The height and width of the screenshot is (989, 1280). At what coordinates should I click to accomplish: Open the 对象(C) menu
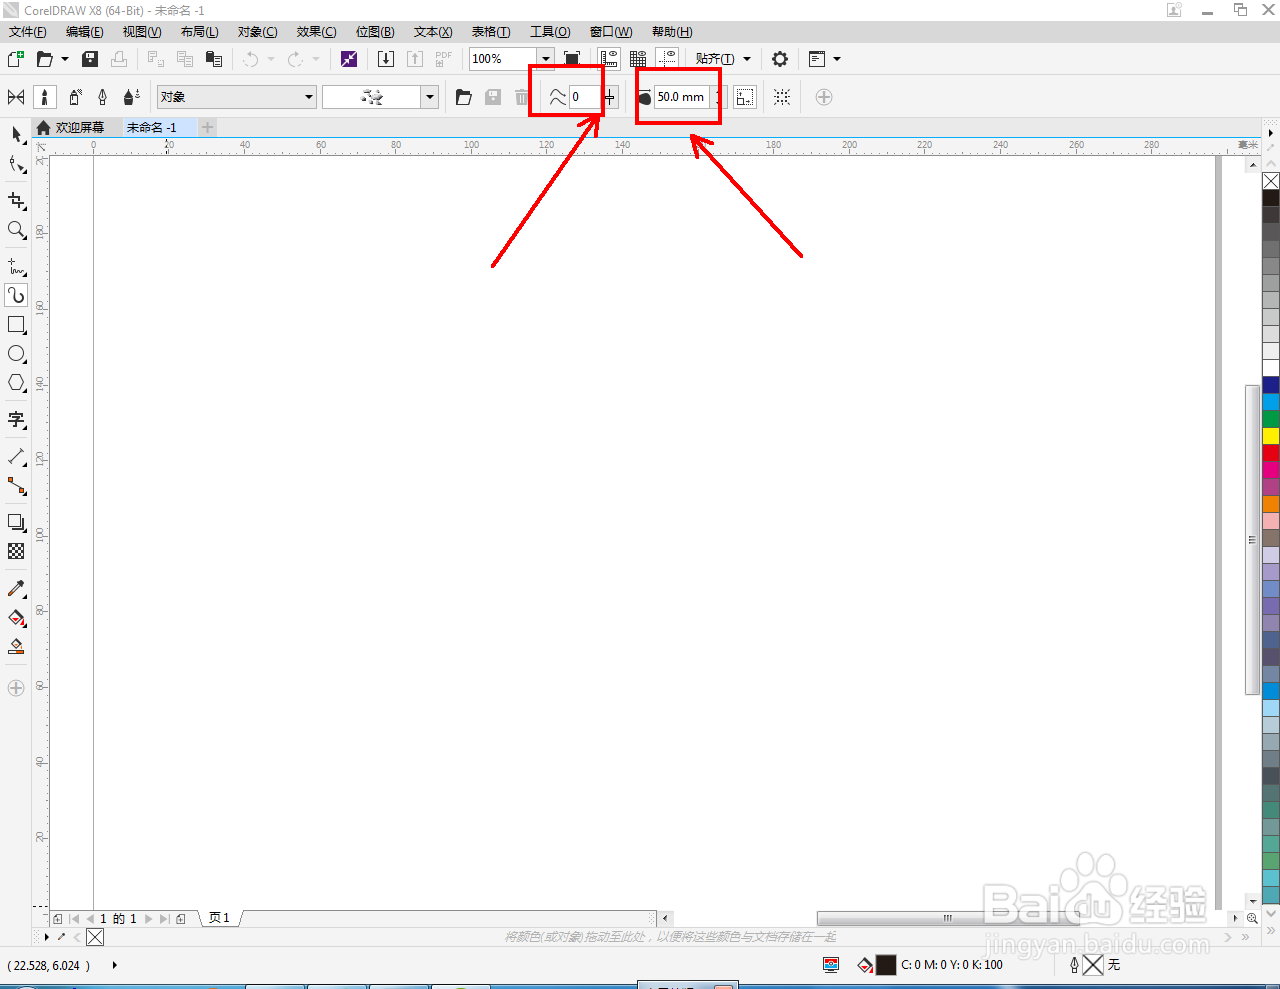click(x=257, y=32)
